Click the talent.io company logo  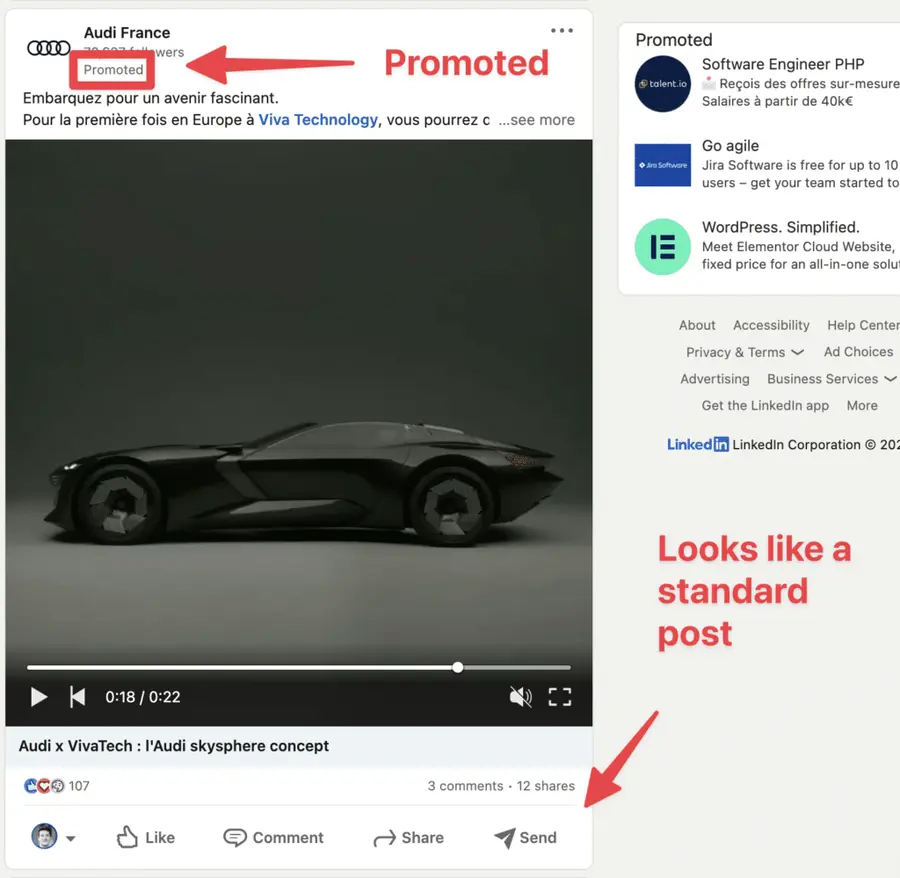pyautogui.click(x=662, y=84)
